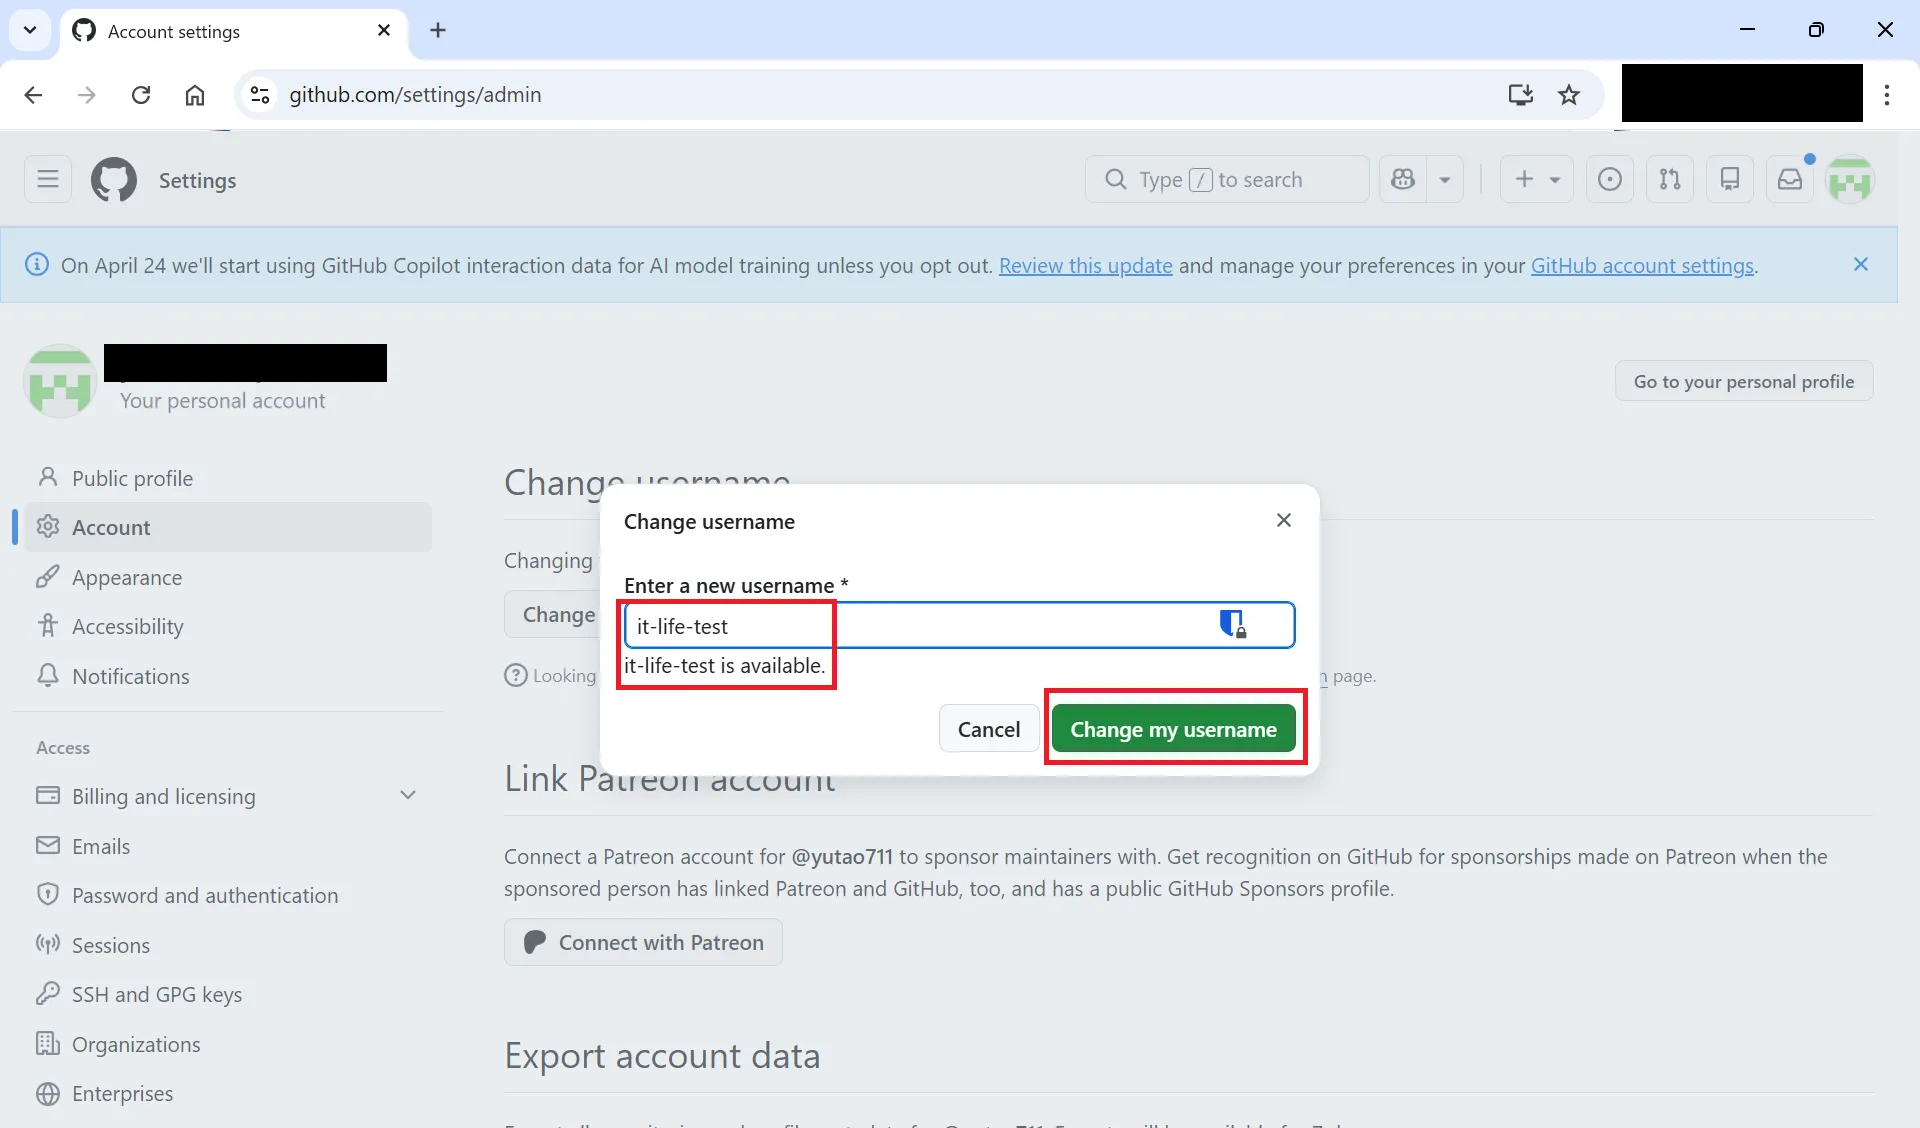Open the pull requests icon
The image size is (1920, 1128).
click(x=1669, y=180)
